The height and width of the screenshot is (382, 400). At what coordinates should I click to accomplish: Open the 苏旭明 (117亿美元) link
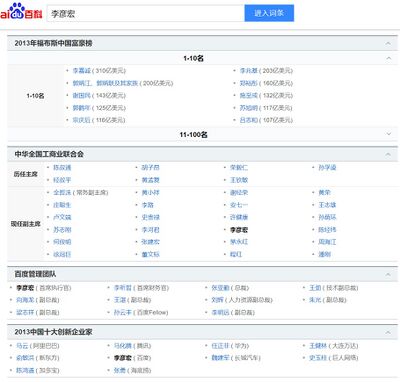249,108
